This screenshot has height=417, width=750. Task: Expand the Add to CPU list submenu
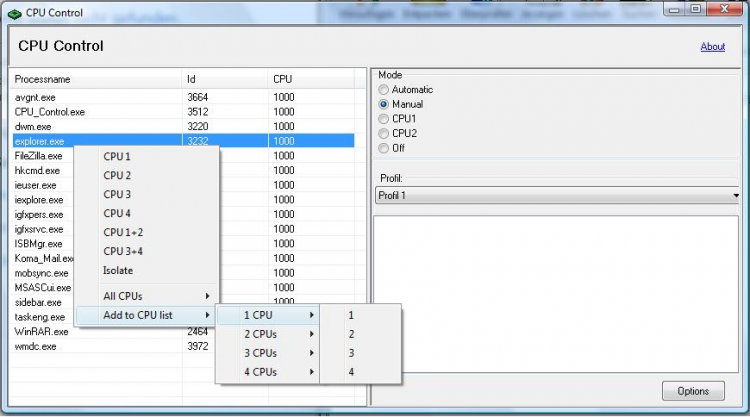[x=147, y=315]
